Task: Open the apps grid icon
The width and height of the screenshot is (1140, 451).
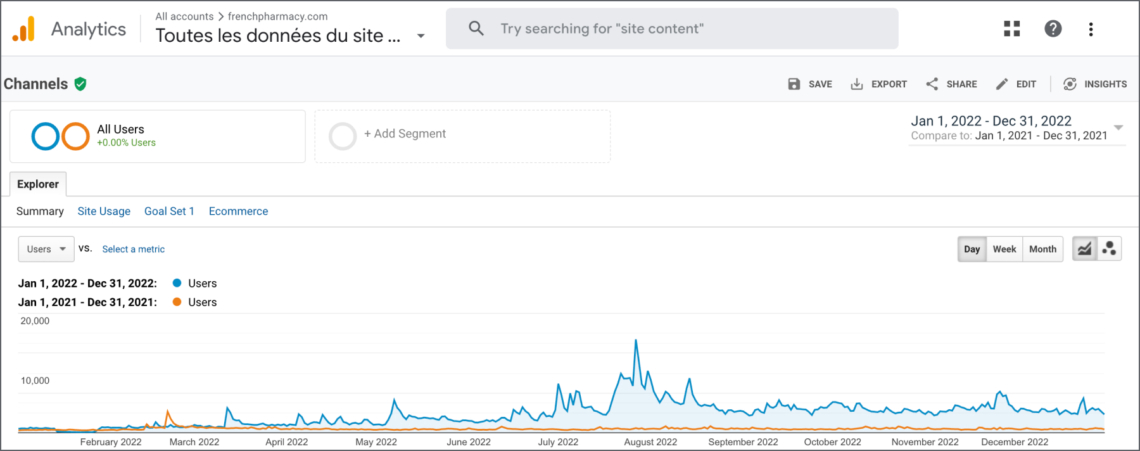Action: pos(1011,29)
